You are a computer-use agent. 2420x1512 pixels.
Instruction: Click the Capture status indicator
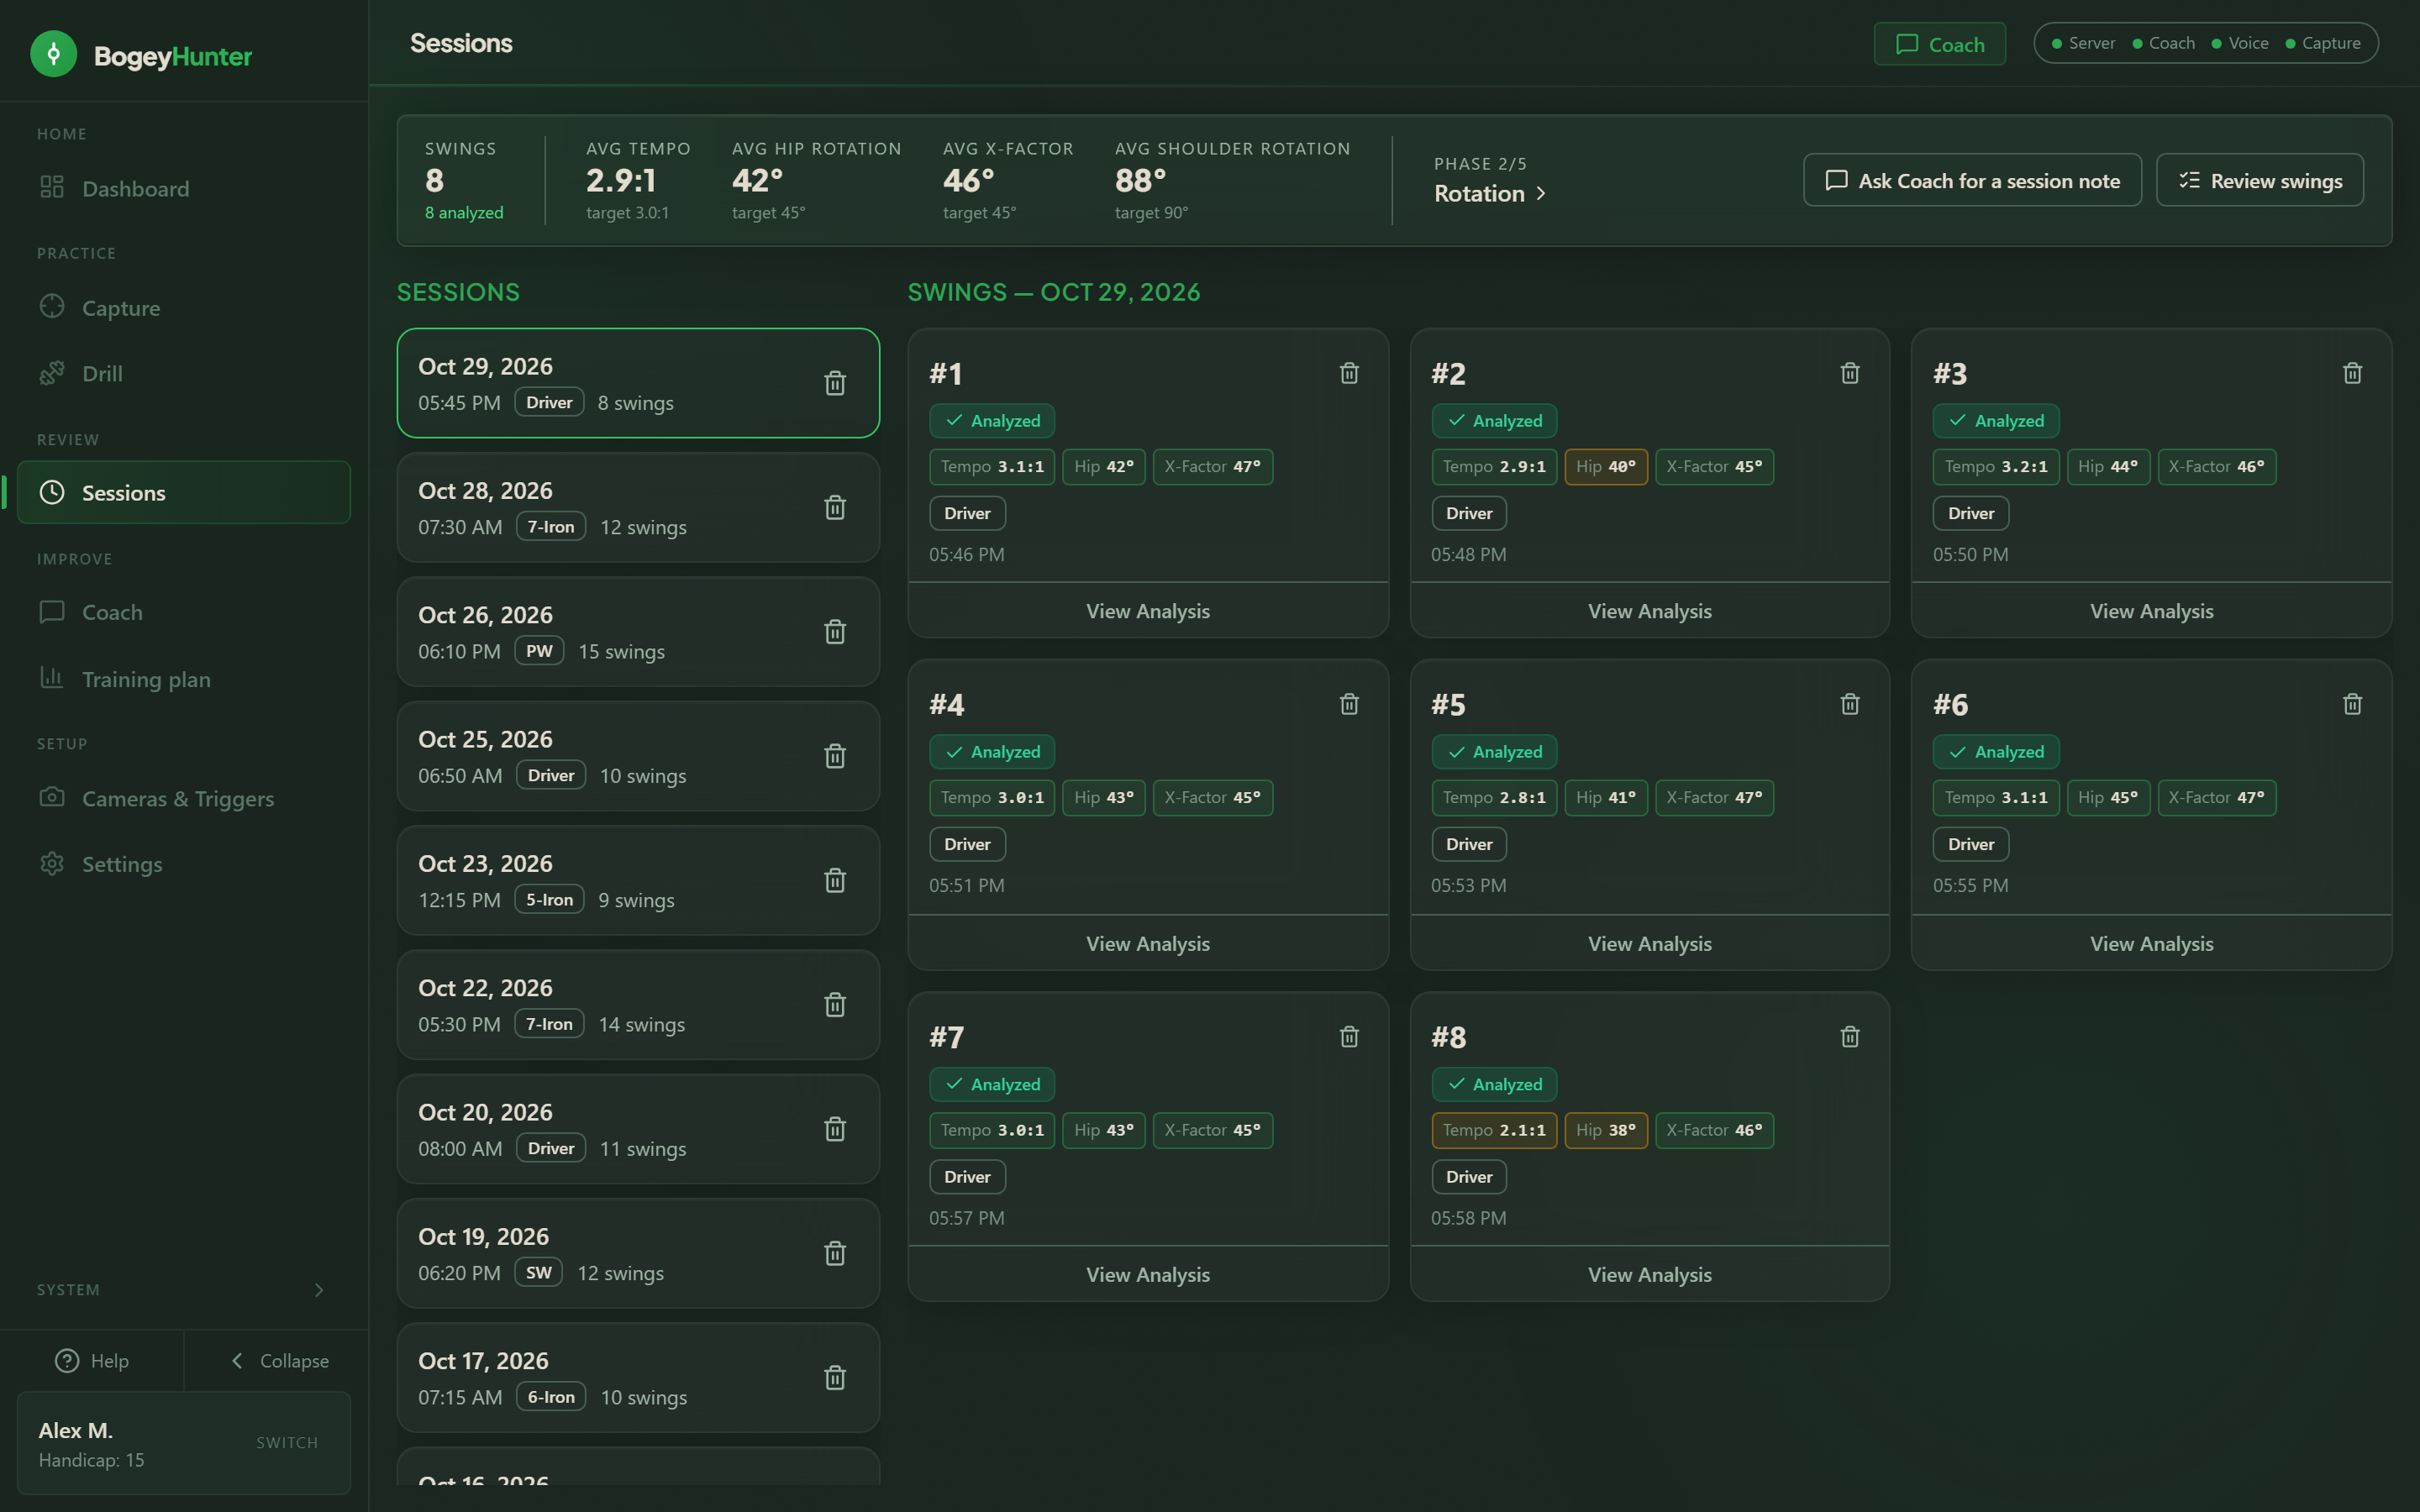(x=2323, y=43)
